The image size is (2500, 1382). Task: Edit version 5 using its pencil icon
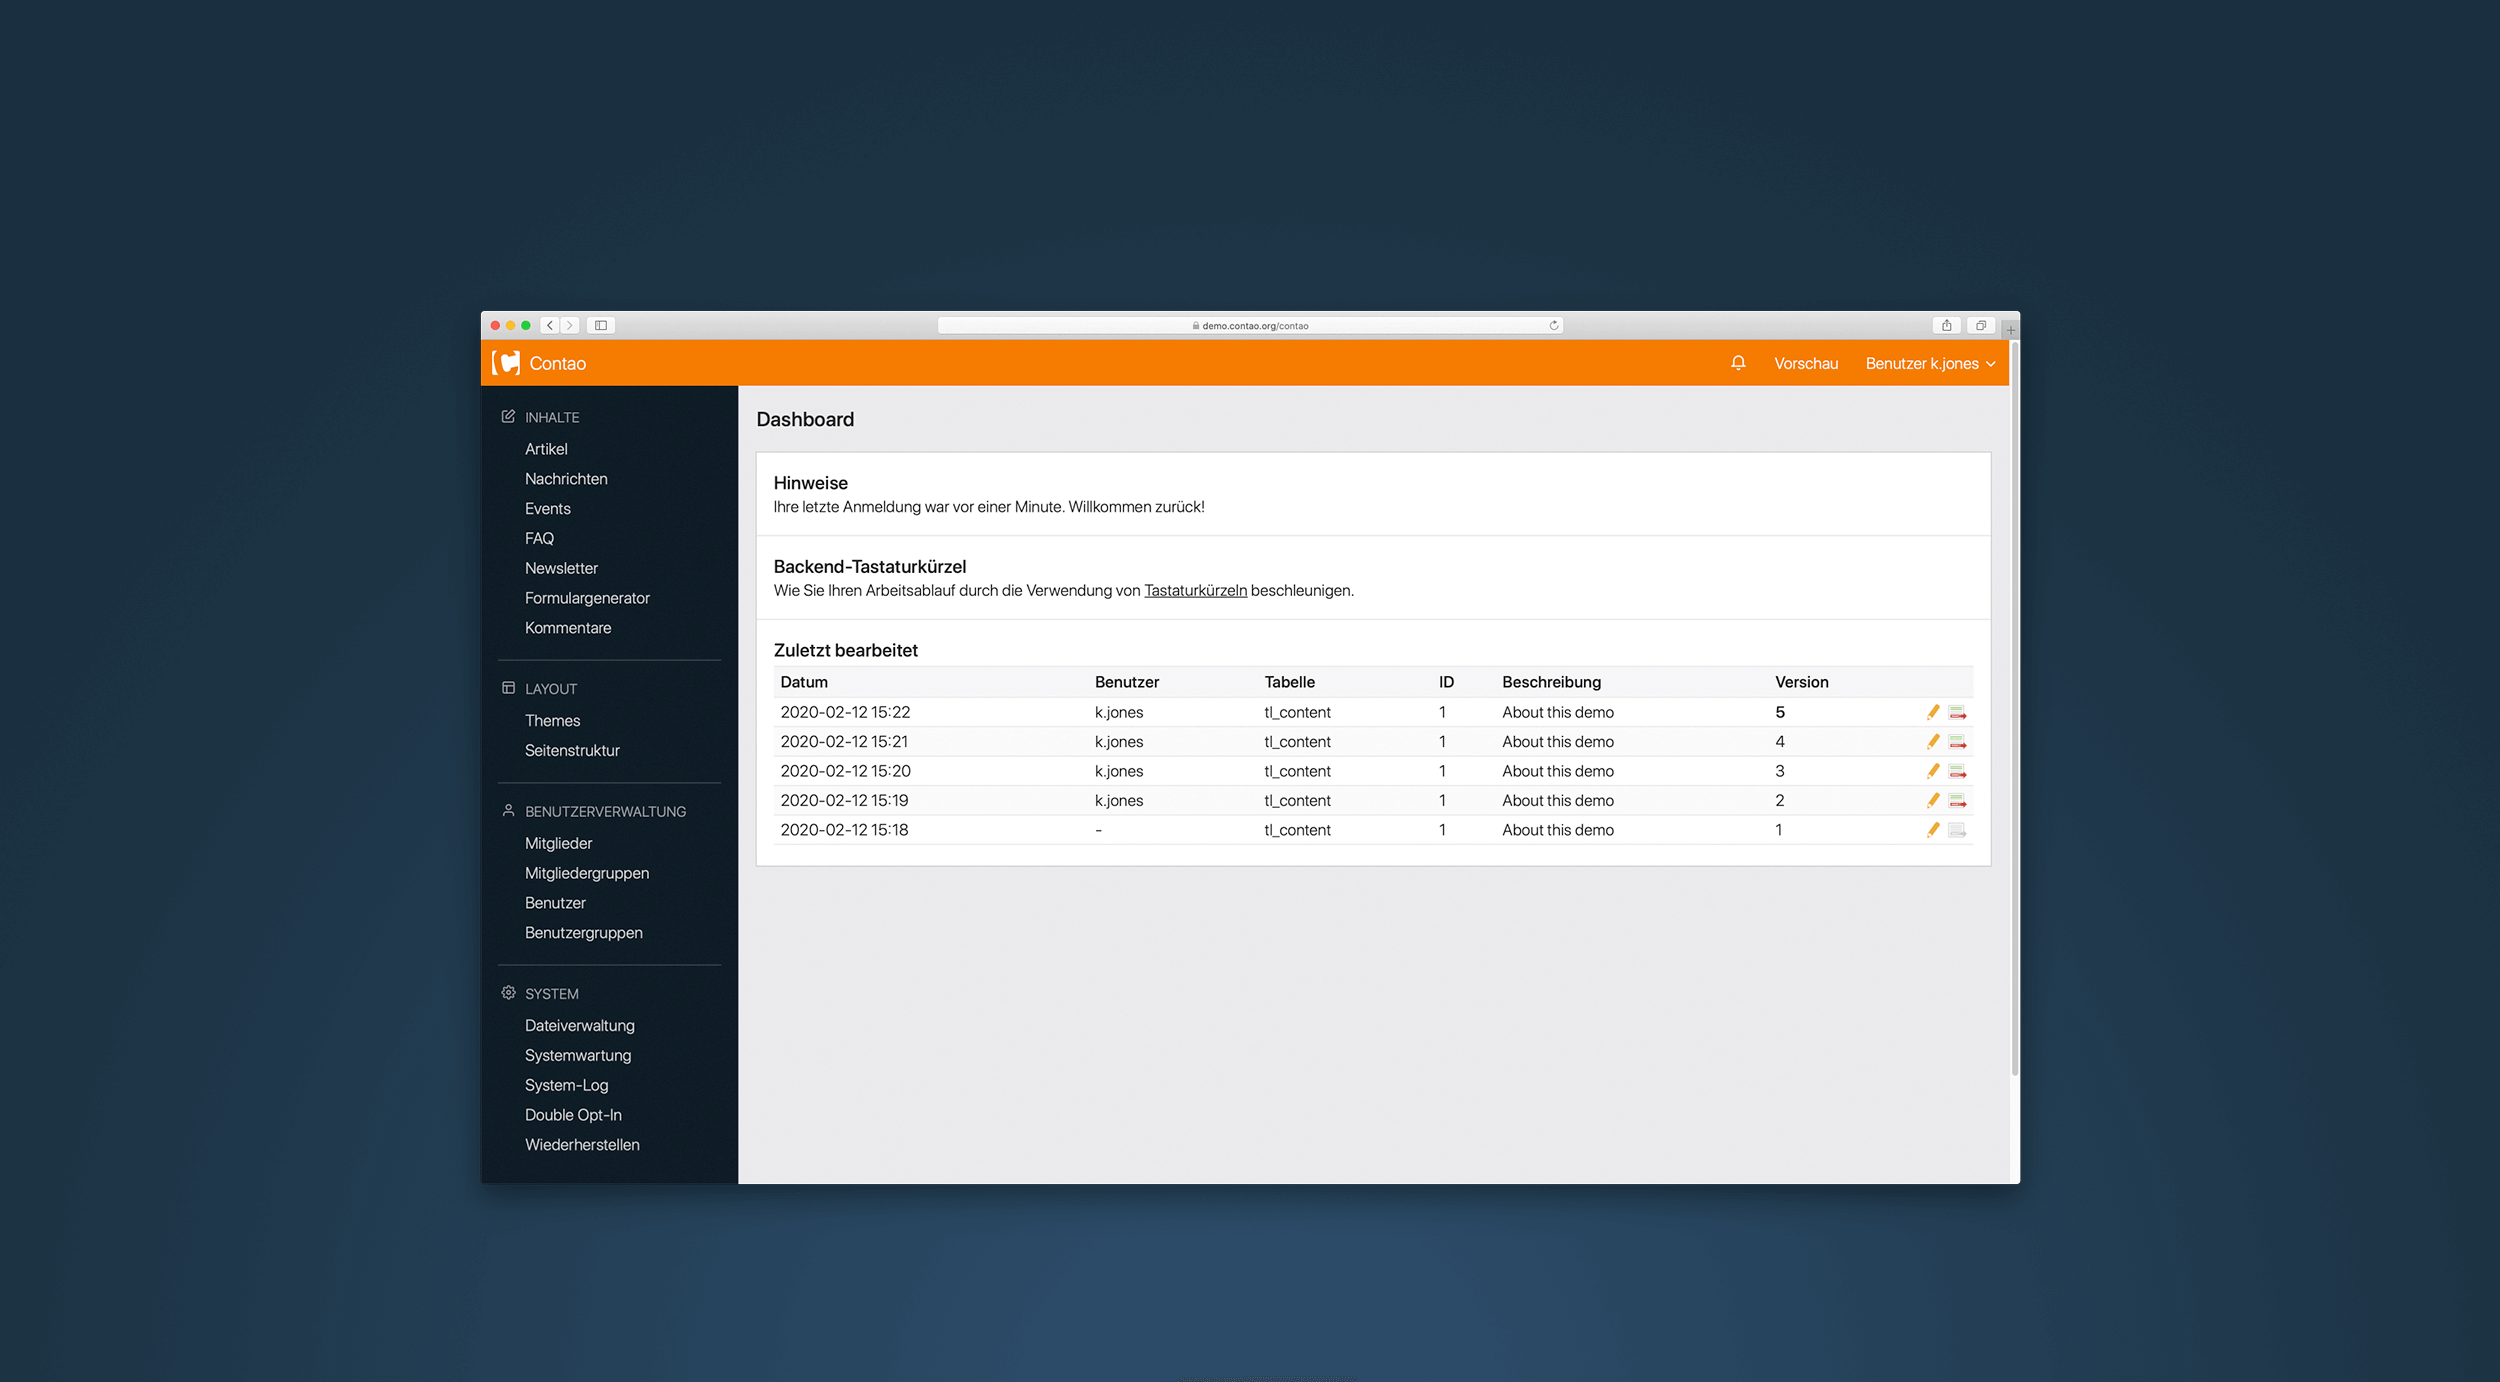click(1933, 712)
